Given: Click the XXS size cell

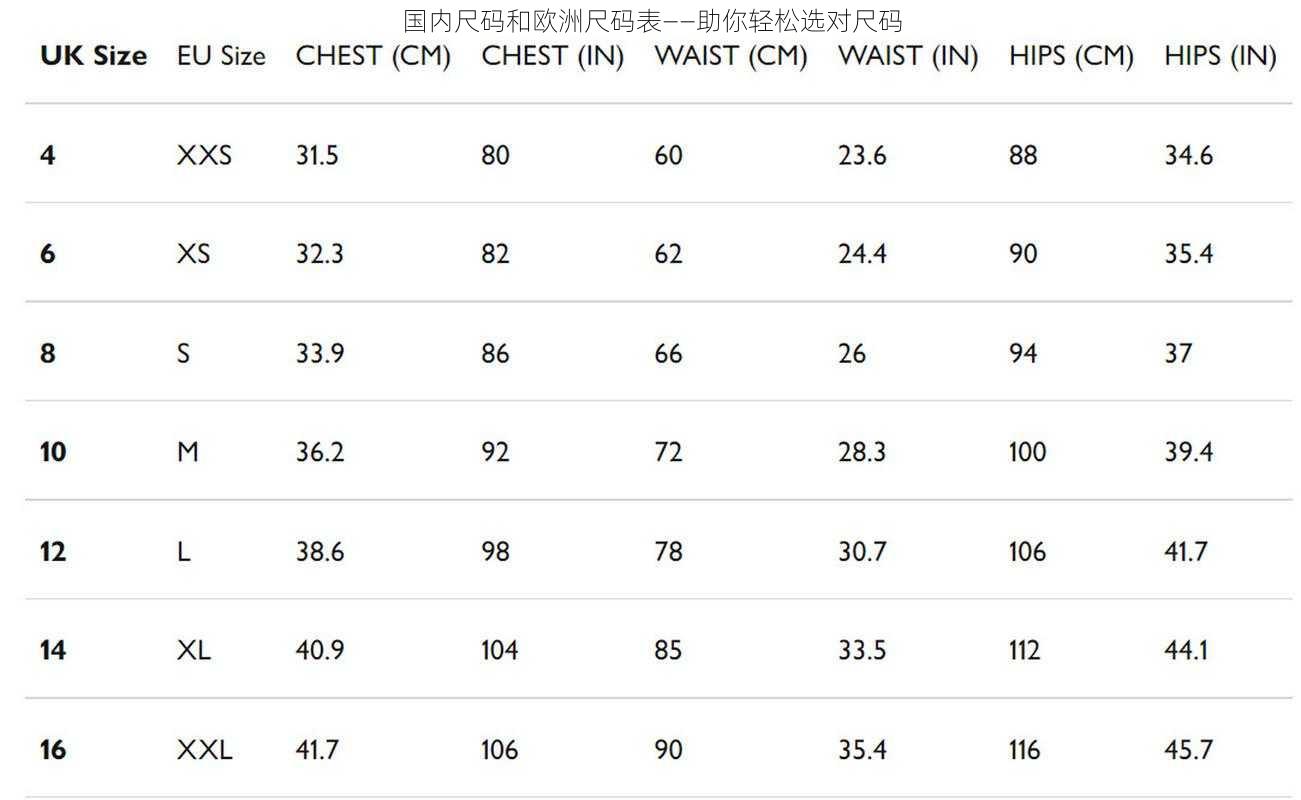Looking at the screenshot, I should click(x=204, y=155).
